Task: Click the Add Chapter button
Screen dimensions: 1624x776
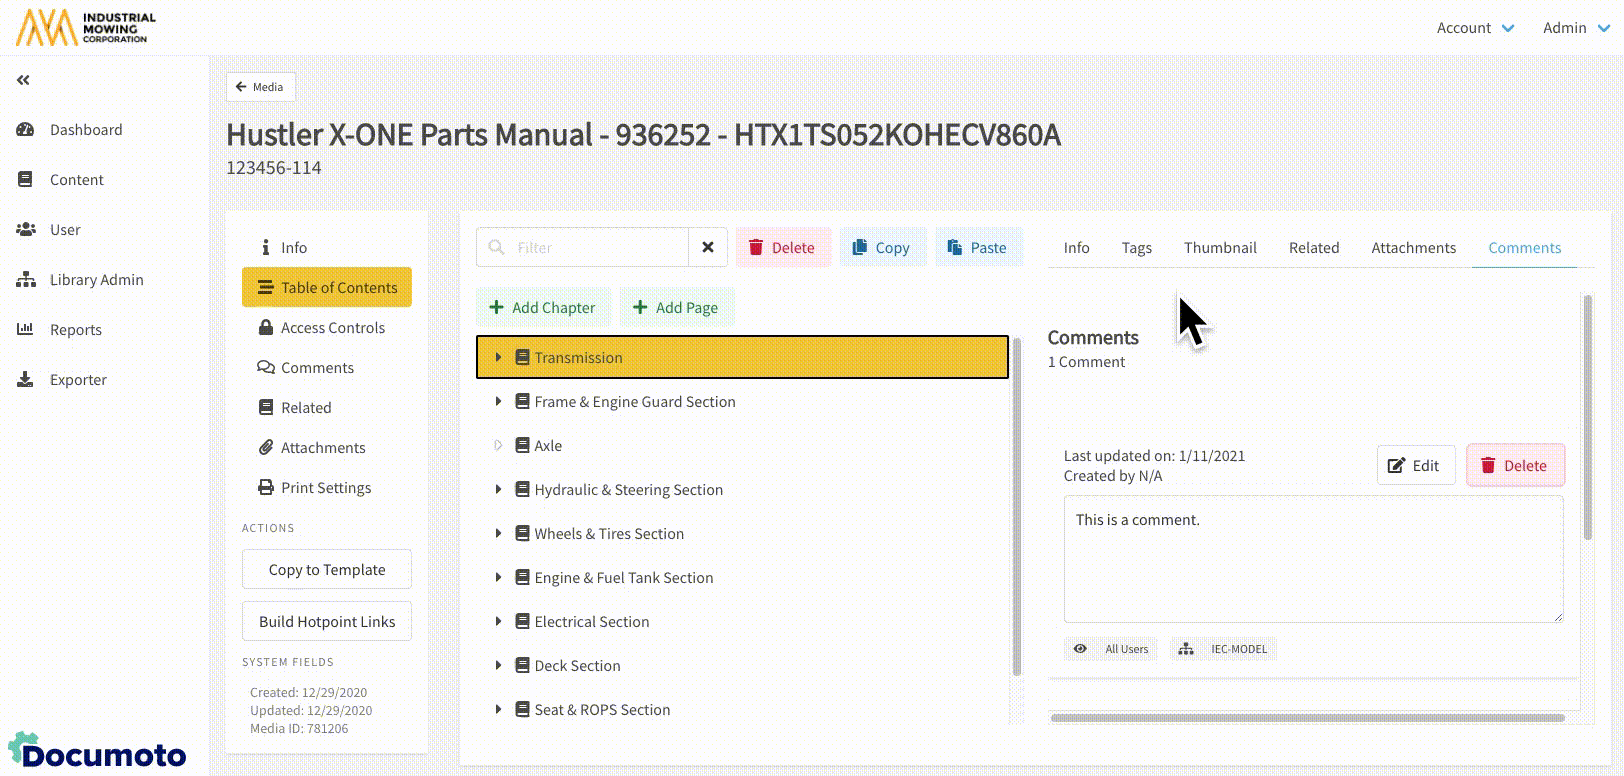Action: pyautogui.click(x=543, y=308)
